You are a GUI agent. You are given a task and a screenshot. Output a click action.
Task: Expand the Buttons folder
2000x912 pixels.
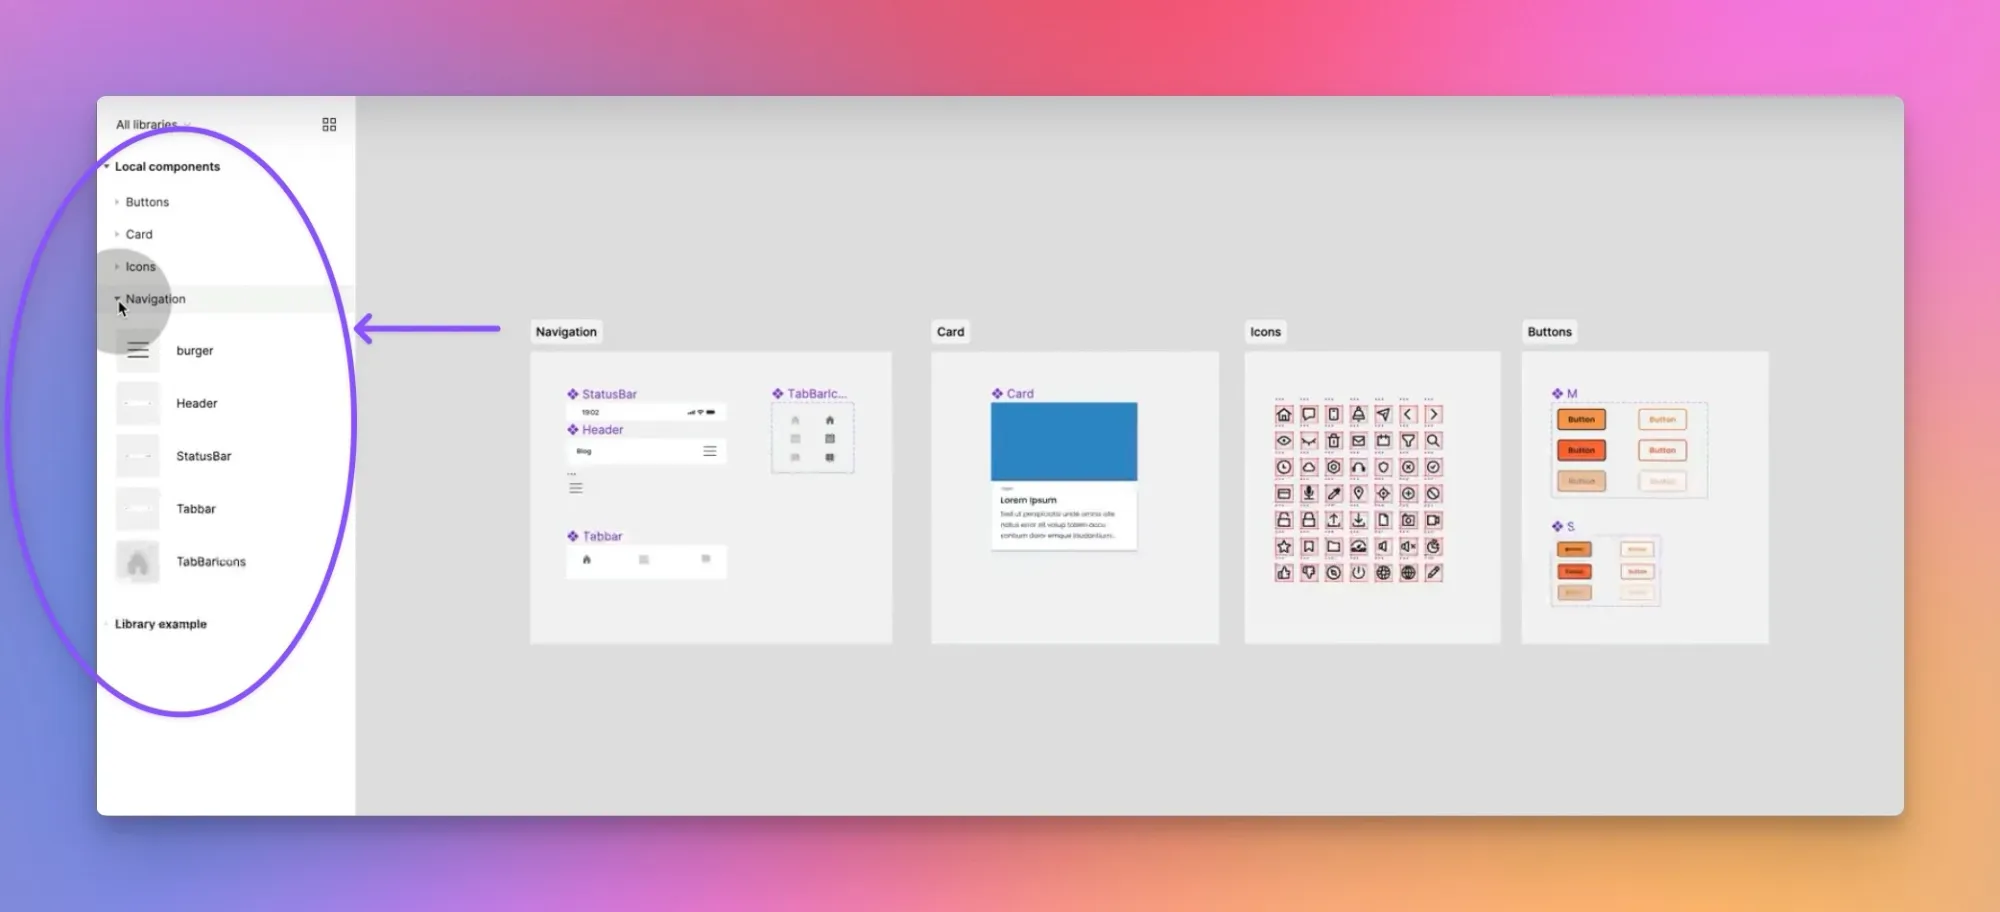147,202
